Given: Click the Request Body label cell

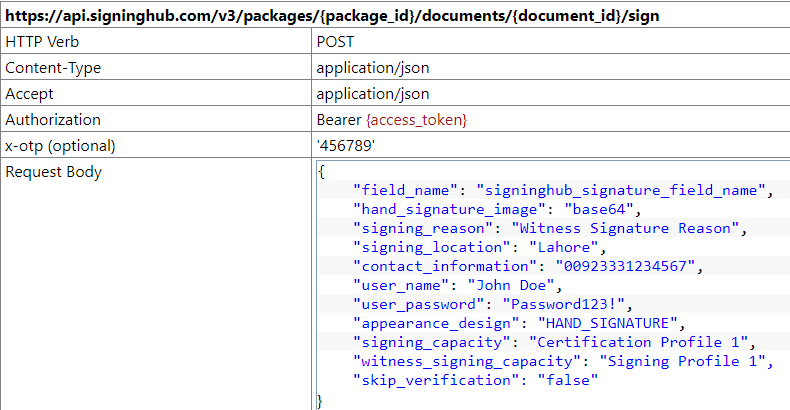Looking at the screenshot, I should 53,172.
